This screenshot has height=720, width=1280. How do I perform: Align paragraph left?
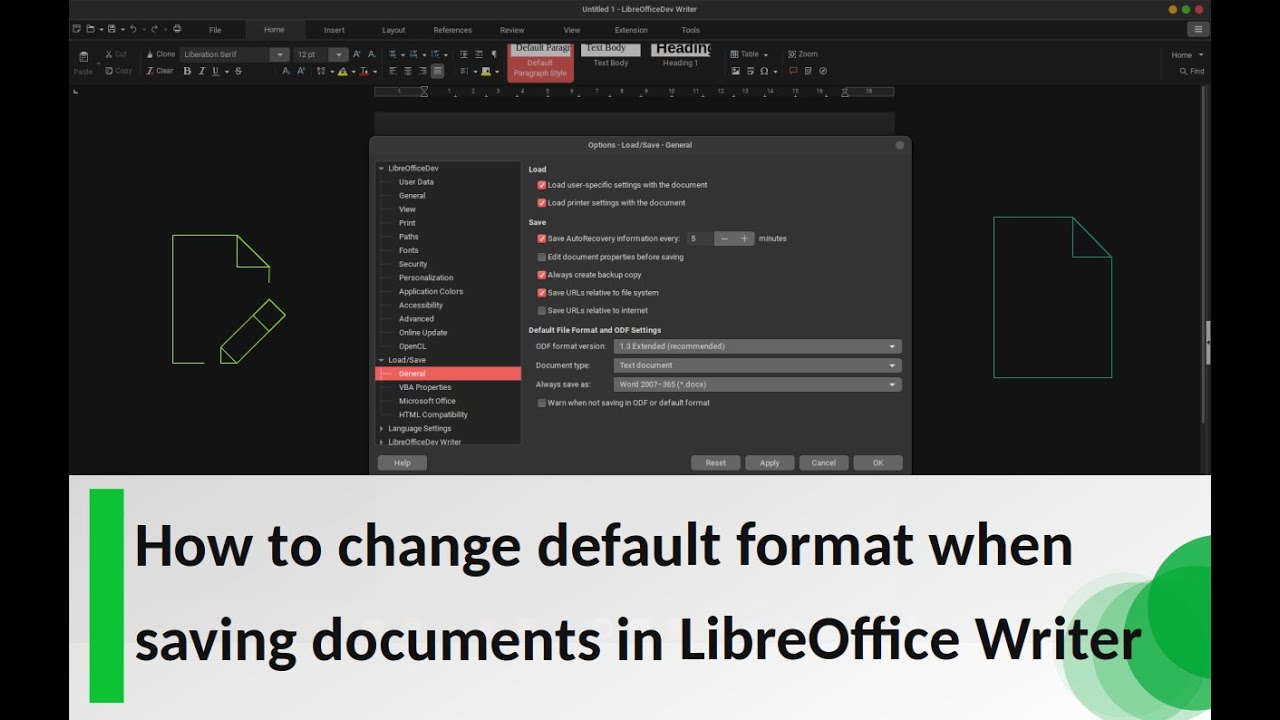(393, 71)
